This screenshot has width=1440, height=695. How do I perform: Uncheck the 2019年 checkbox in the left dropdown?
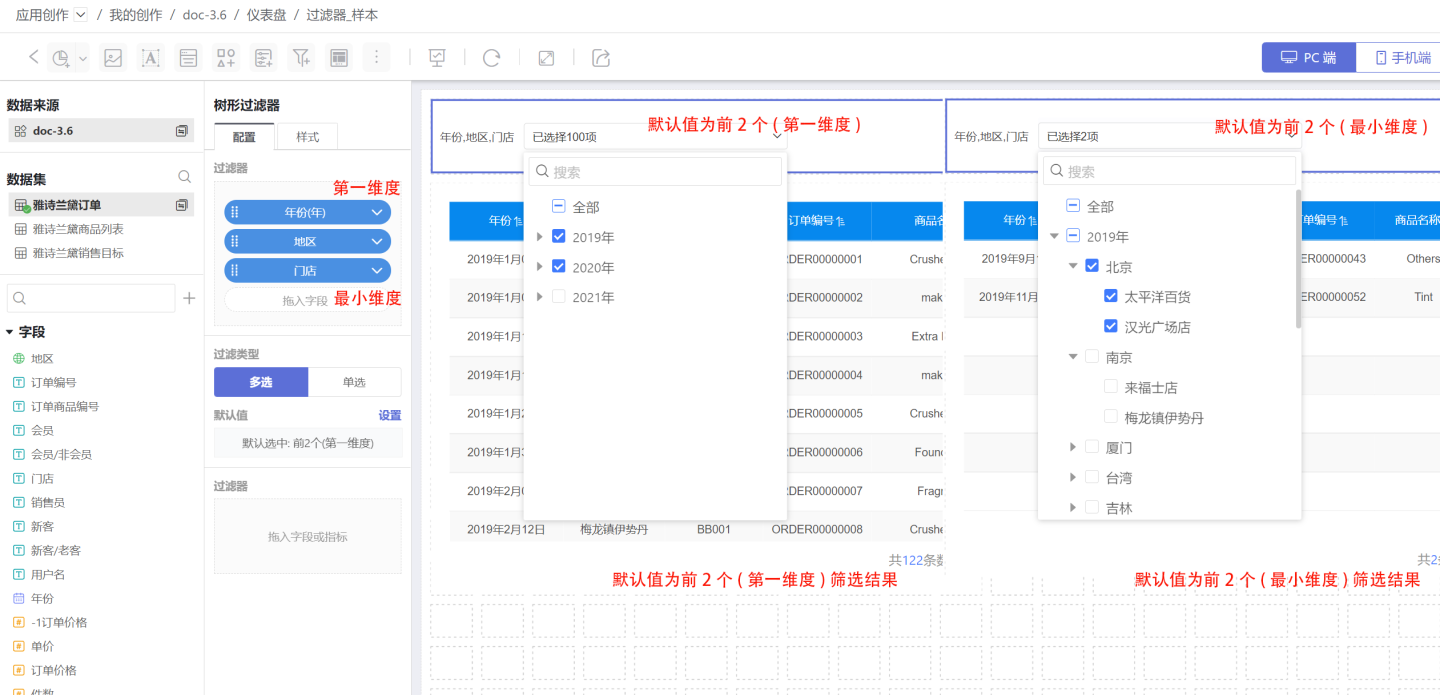coord(559,237)
